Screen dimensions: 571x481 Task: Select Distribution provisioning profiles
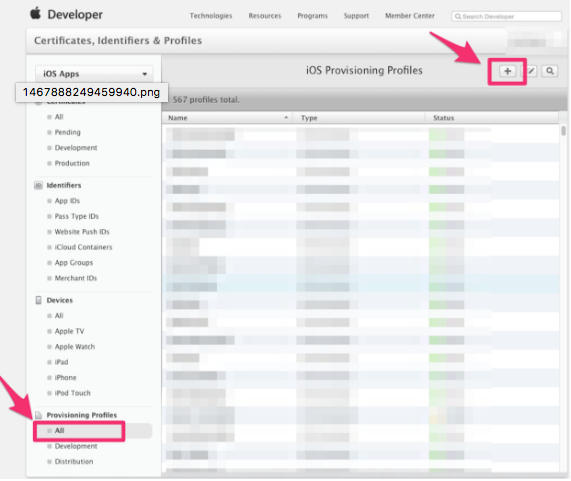(74, 461)
